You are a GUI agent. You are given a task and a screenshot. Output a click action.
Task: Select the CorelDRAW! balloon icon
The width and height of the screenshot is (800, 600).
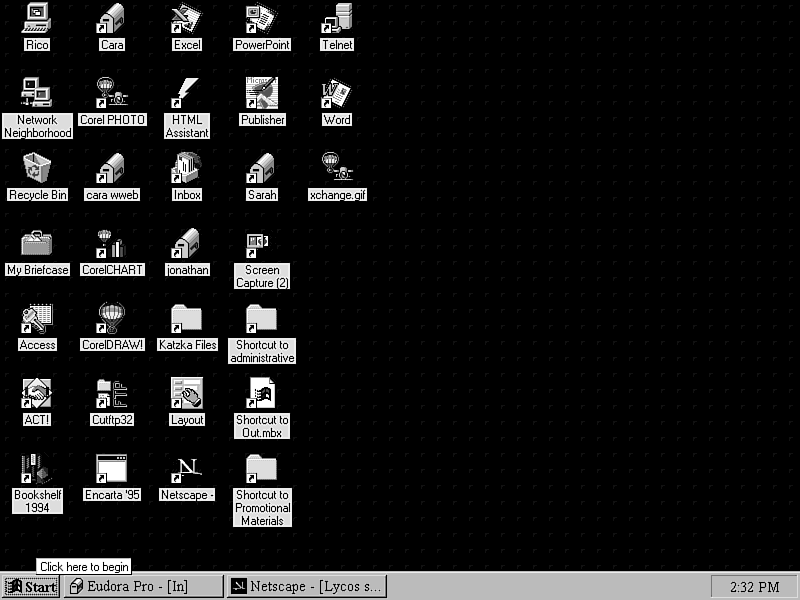tap(112, 318)
